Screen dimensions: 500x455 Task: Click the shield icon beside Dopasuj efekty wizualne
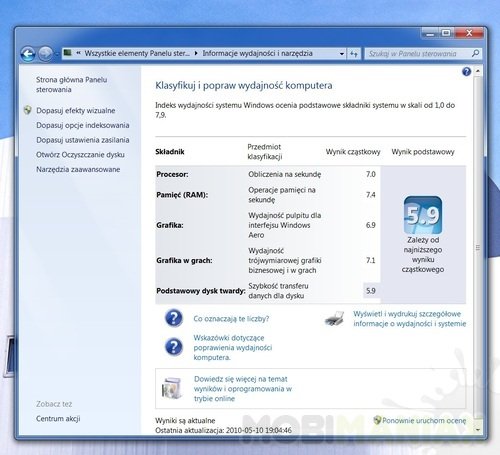[28, 110]
